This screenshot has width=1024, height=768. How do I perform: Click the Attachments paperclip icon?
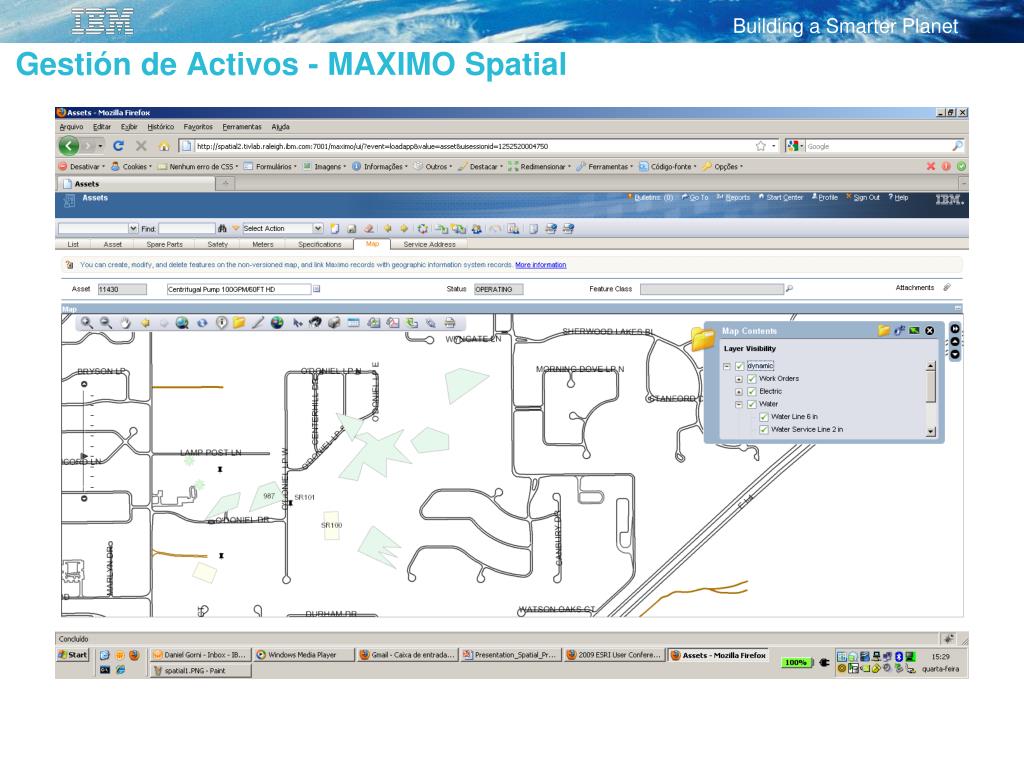pyautogui.click(x=947, y=287)
